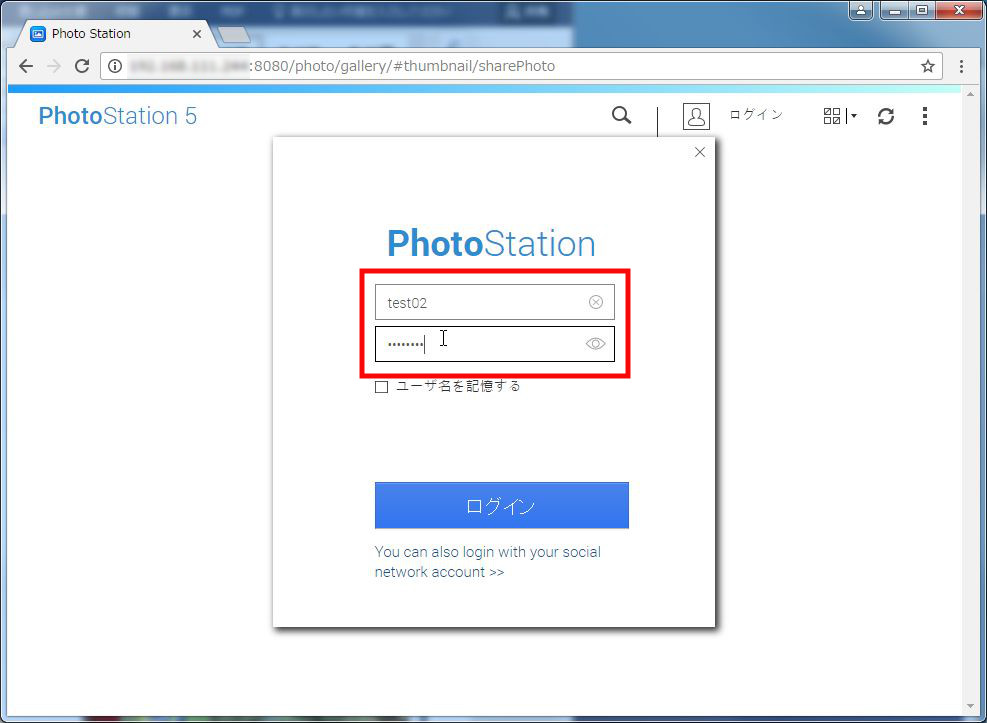Open Chrome's three-dot menu
Viewport: 987px width, 723px height.
(961, 66)
